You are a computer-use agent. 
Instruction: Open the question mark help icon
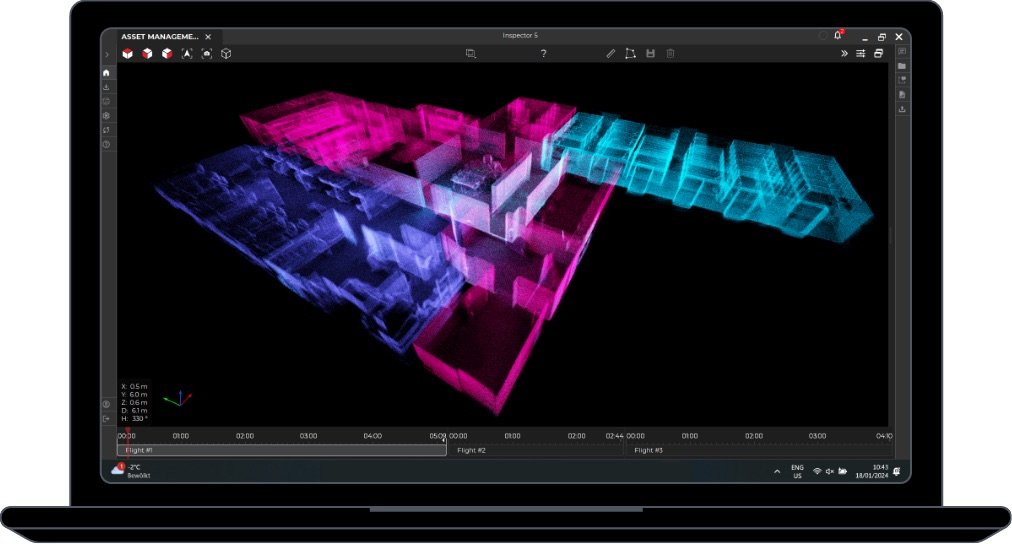point(543,53)
